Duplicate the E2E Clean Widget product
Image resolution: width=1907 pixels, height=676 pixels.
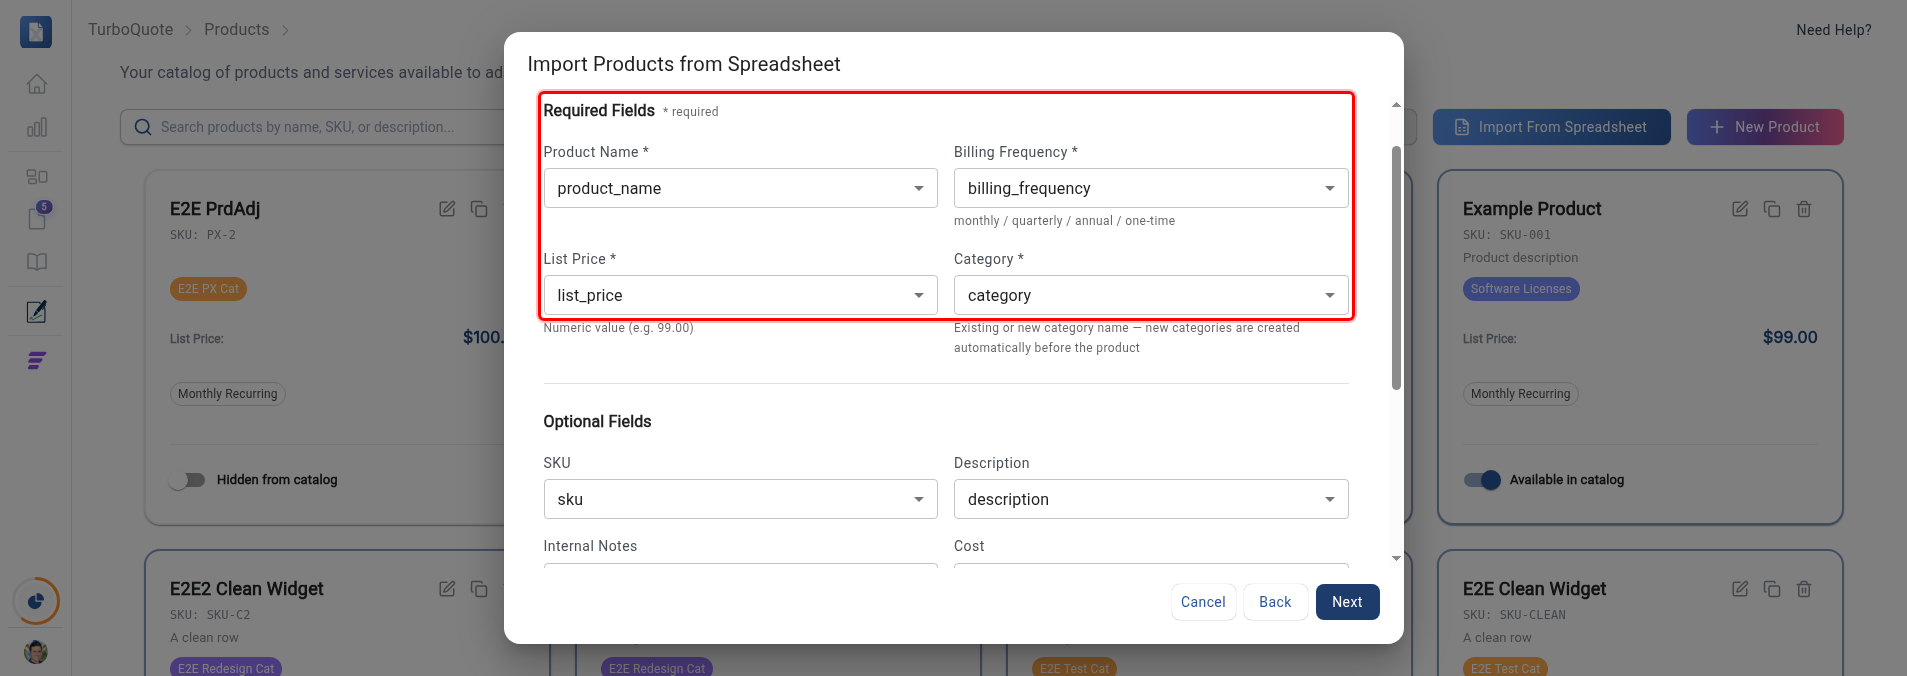click(1772, 589)
